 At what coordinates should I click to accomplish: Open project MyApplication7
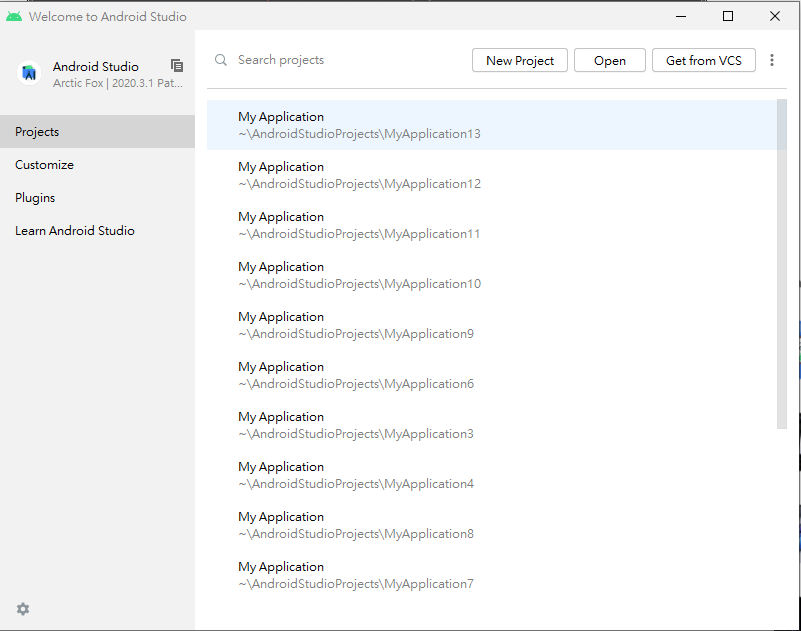(x=492, y=576)
